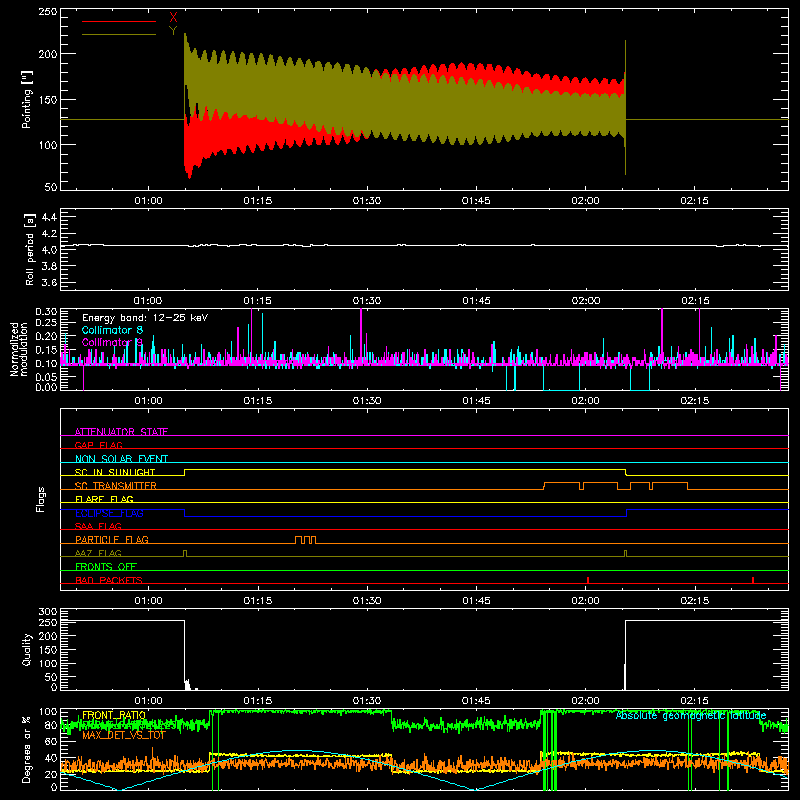Click the BAD_PACKETS red mark near 02:00
This screenshot has height=800, width=800.
pos(588,580)
